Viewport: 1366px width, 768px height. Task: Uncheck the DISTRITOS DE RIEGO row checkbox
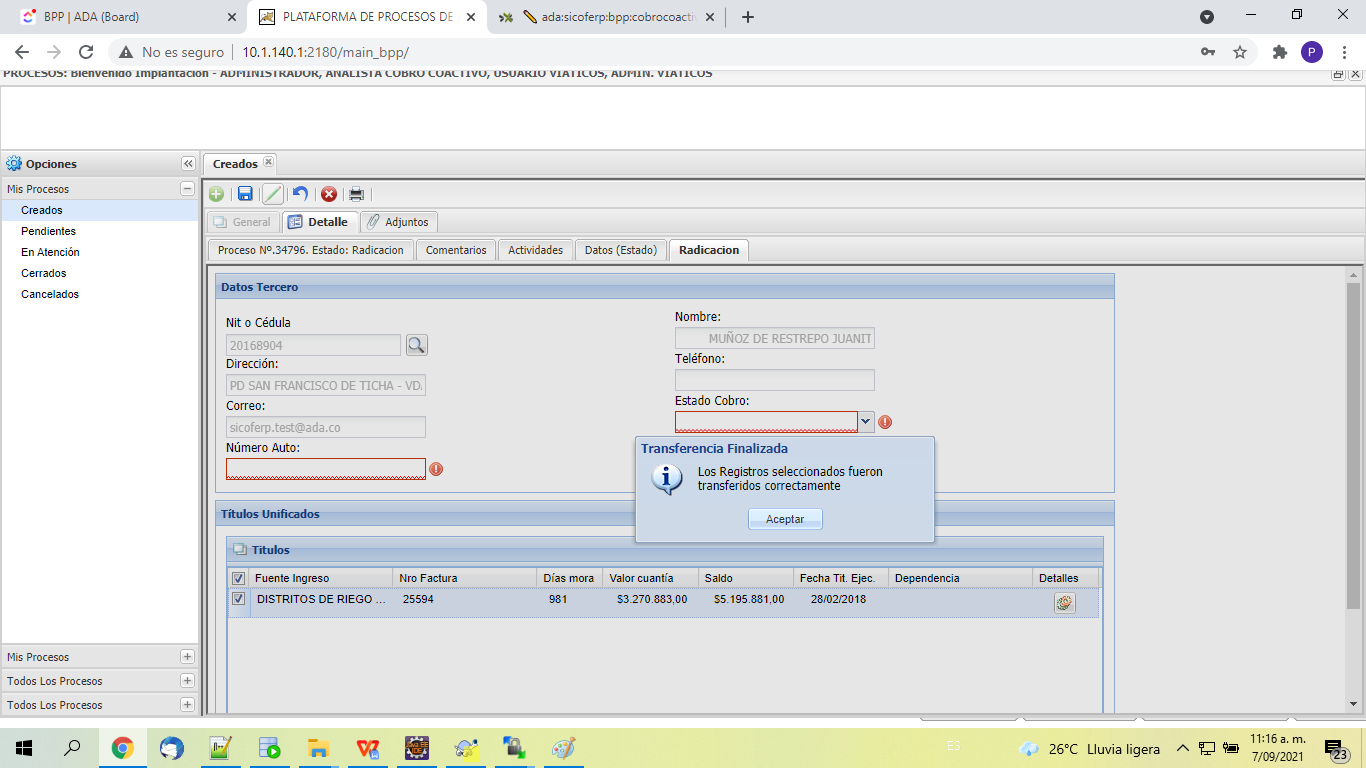click(x=238, y=599)
